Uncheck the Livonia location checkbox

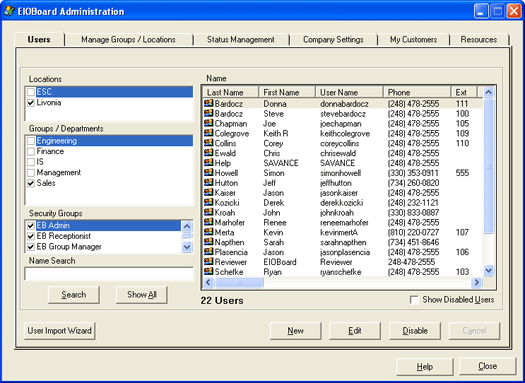(31, 102)
